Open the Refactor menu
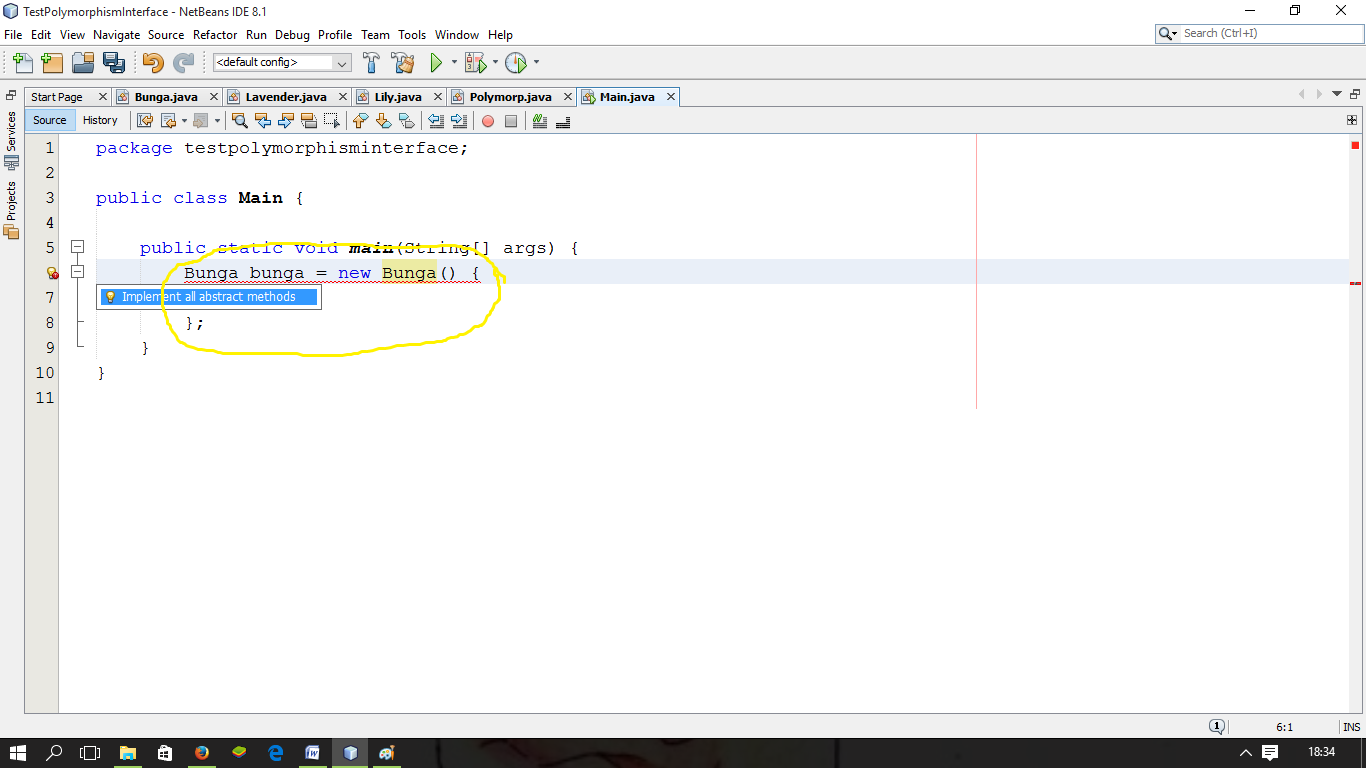This screenshot has height=768, width=1366. (x=215, y=34)
